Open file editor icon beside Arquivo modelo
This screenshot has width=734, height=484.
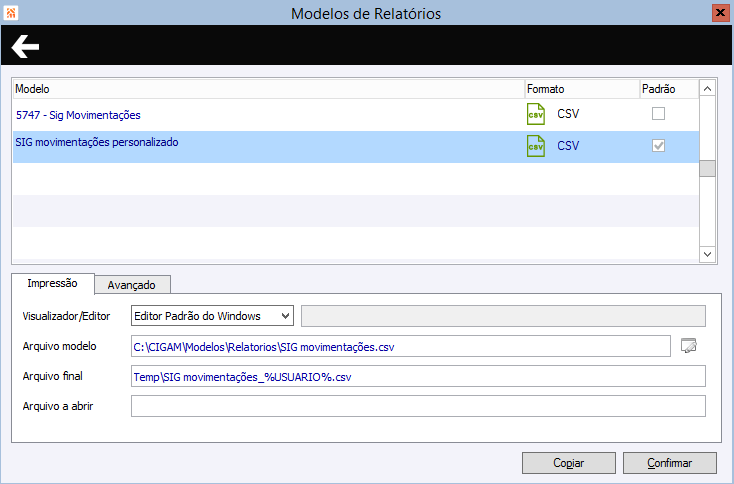tap(689, 345)
